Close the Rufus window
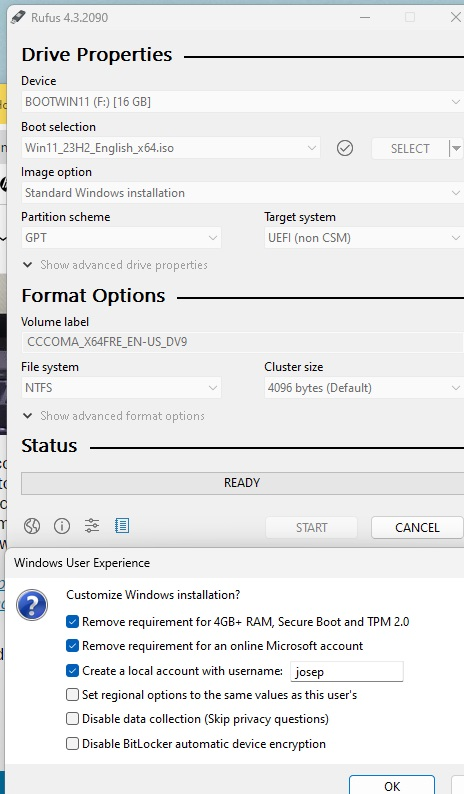 click(x=455, y=17)
